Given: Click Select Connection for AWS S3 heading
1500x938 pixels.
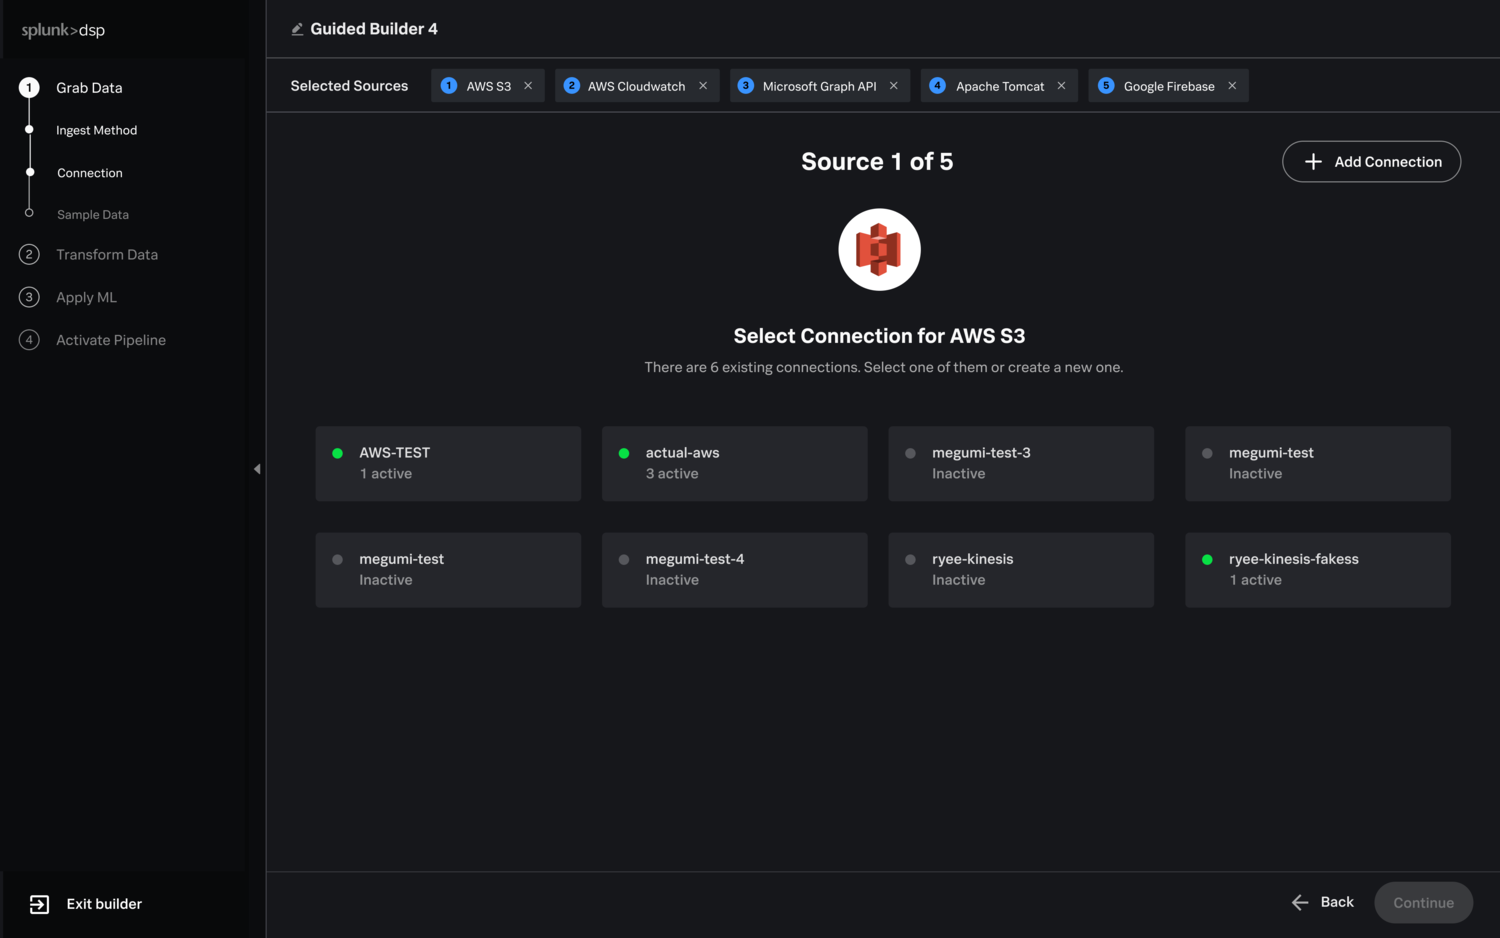Looking at the screenshot, I should coord(879,336).
